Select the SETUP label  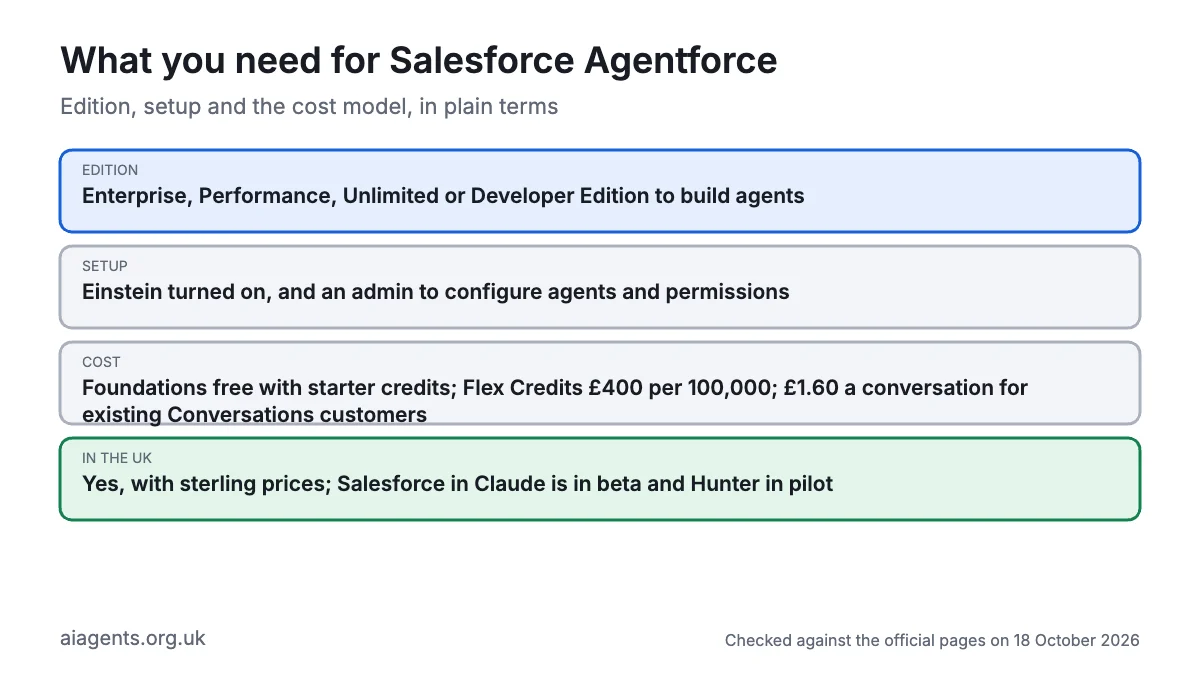pyautogui.click(x=105, y=266)
